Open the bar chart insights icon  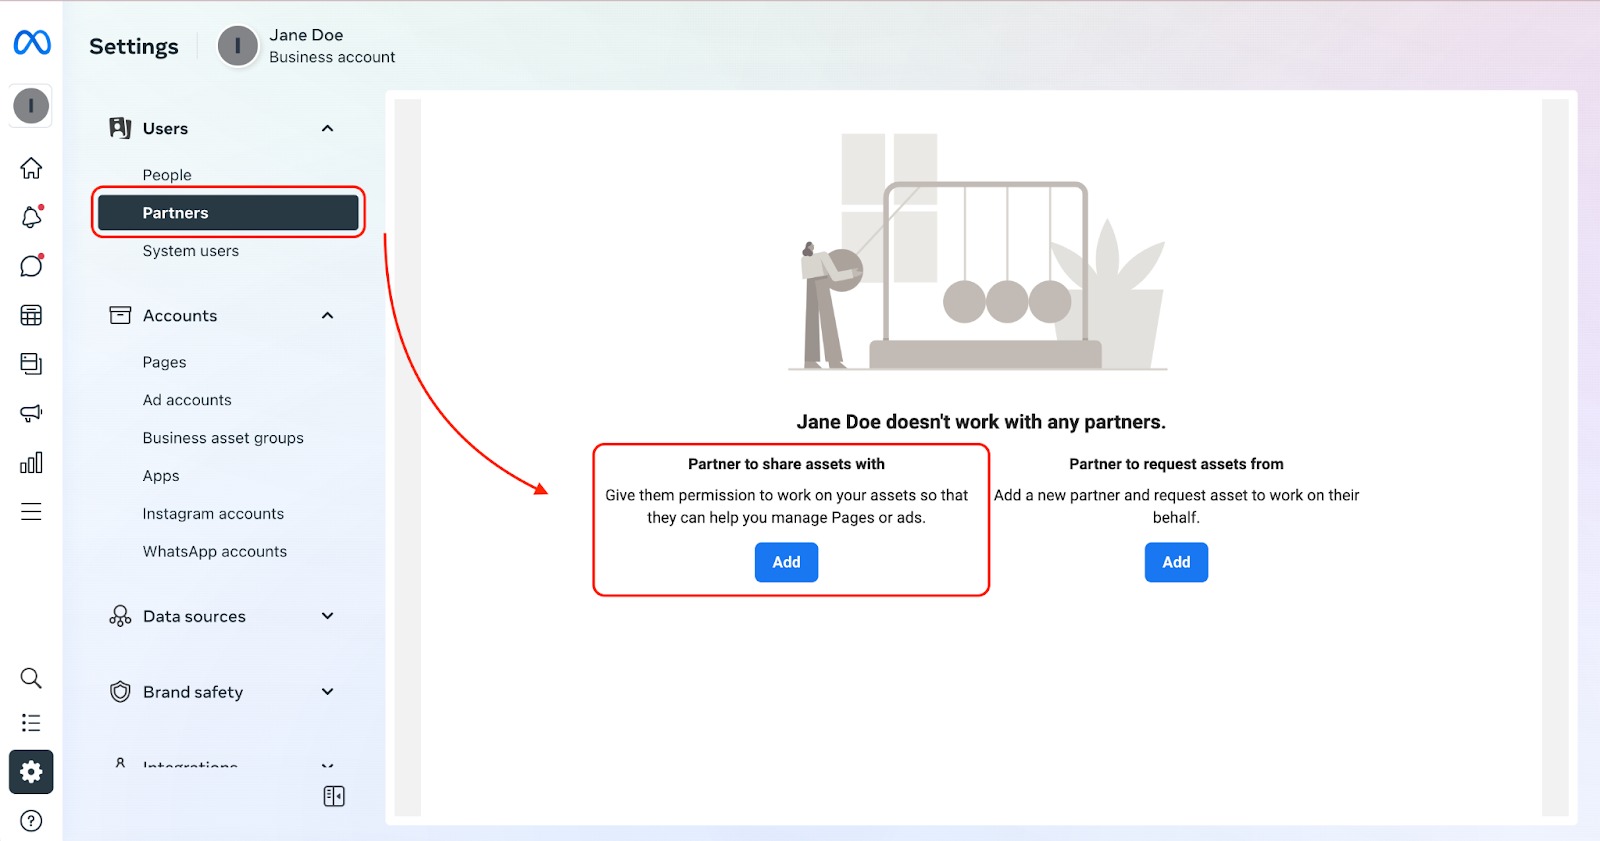[31, 462]
